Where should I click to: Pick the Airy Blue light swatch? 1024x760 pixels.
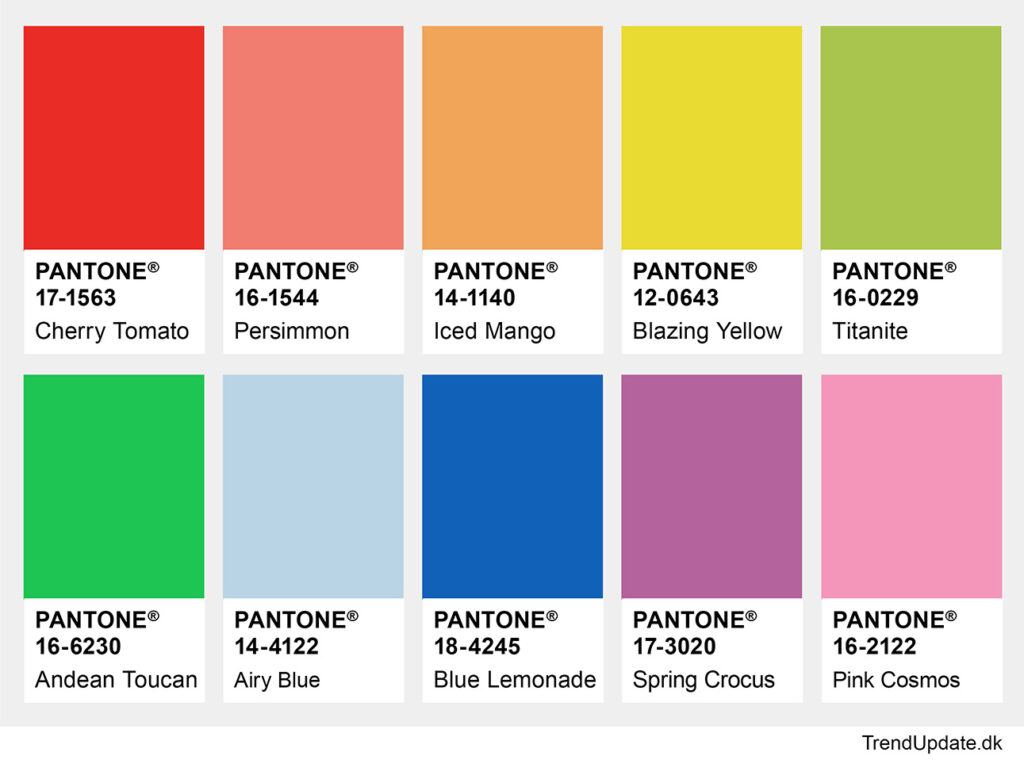pyautogui.click(x=313, y=486)
